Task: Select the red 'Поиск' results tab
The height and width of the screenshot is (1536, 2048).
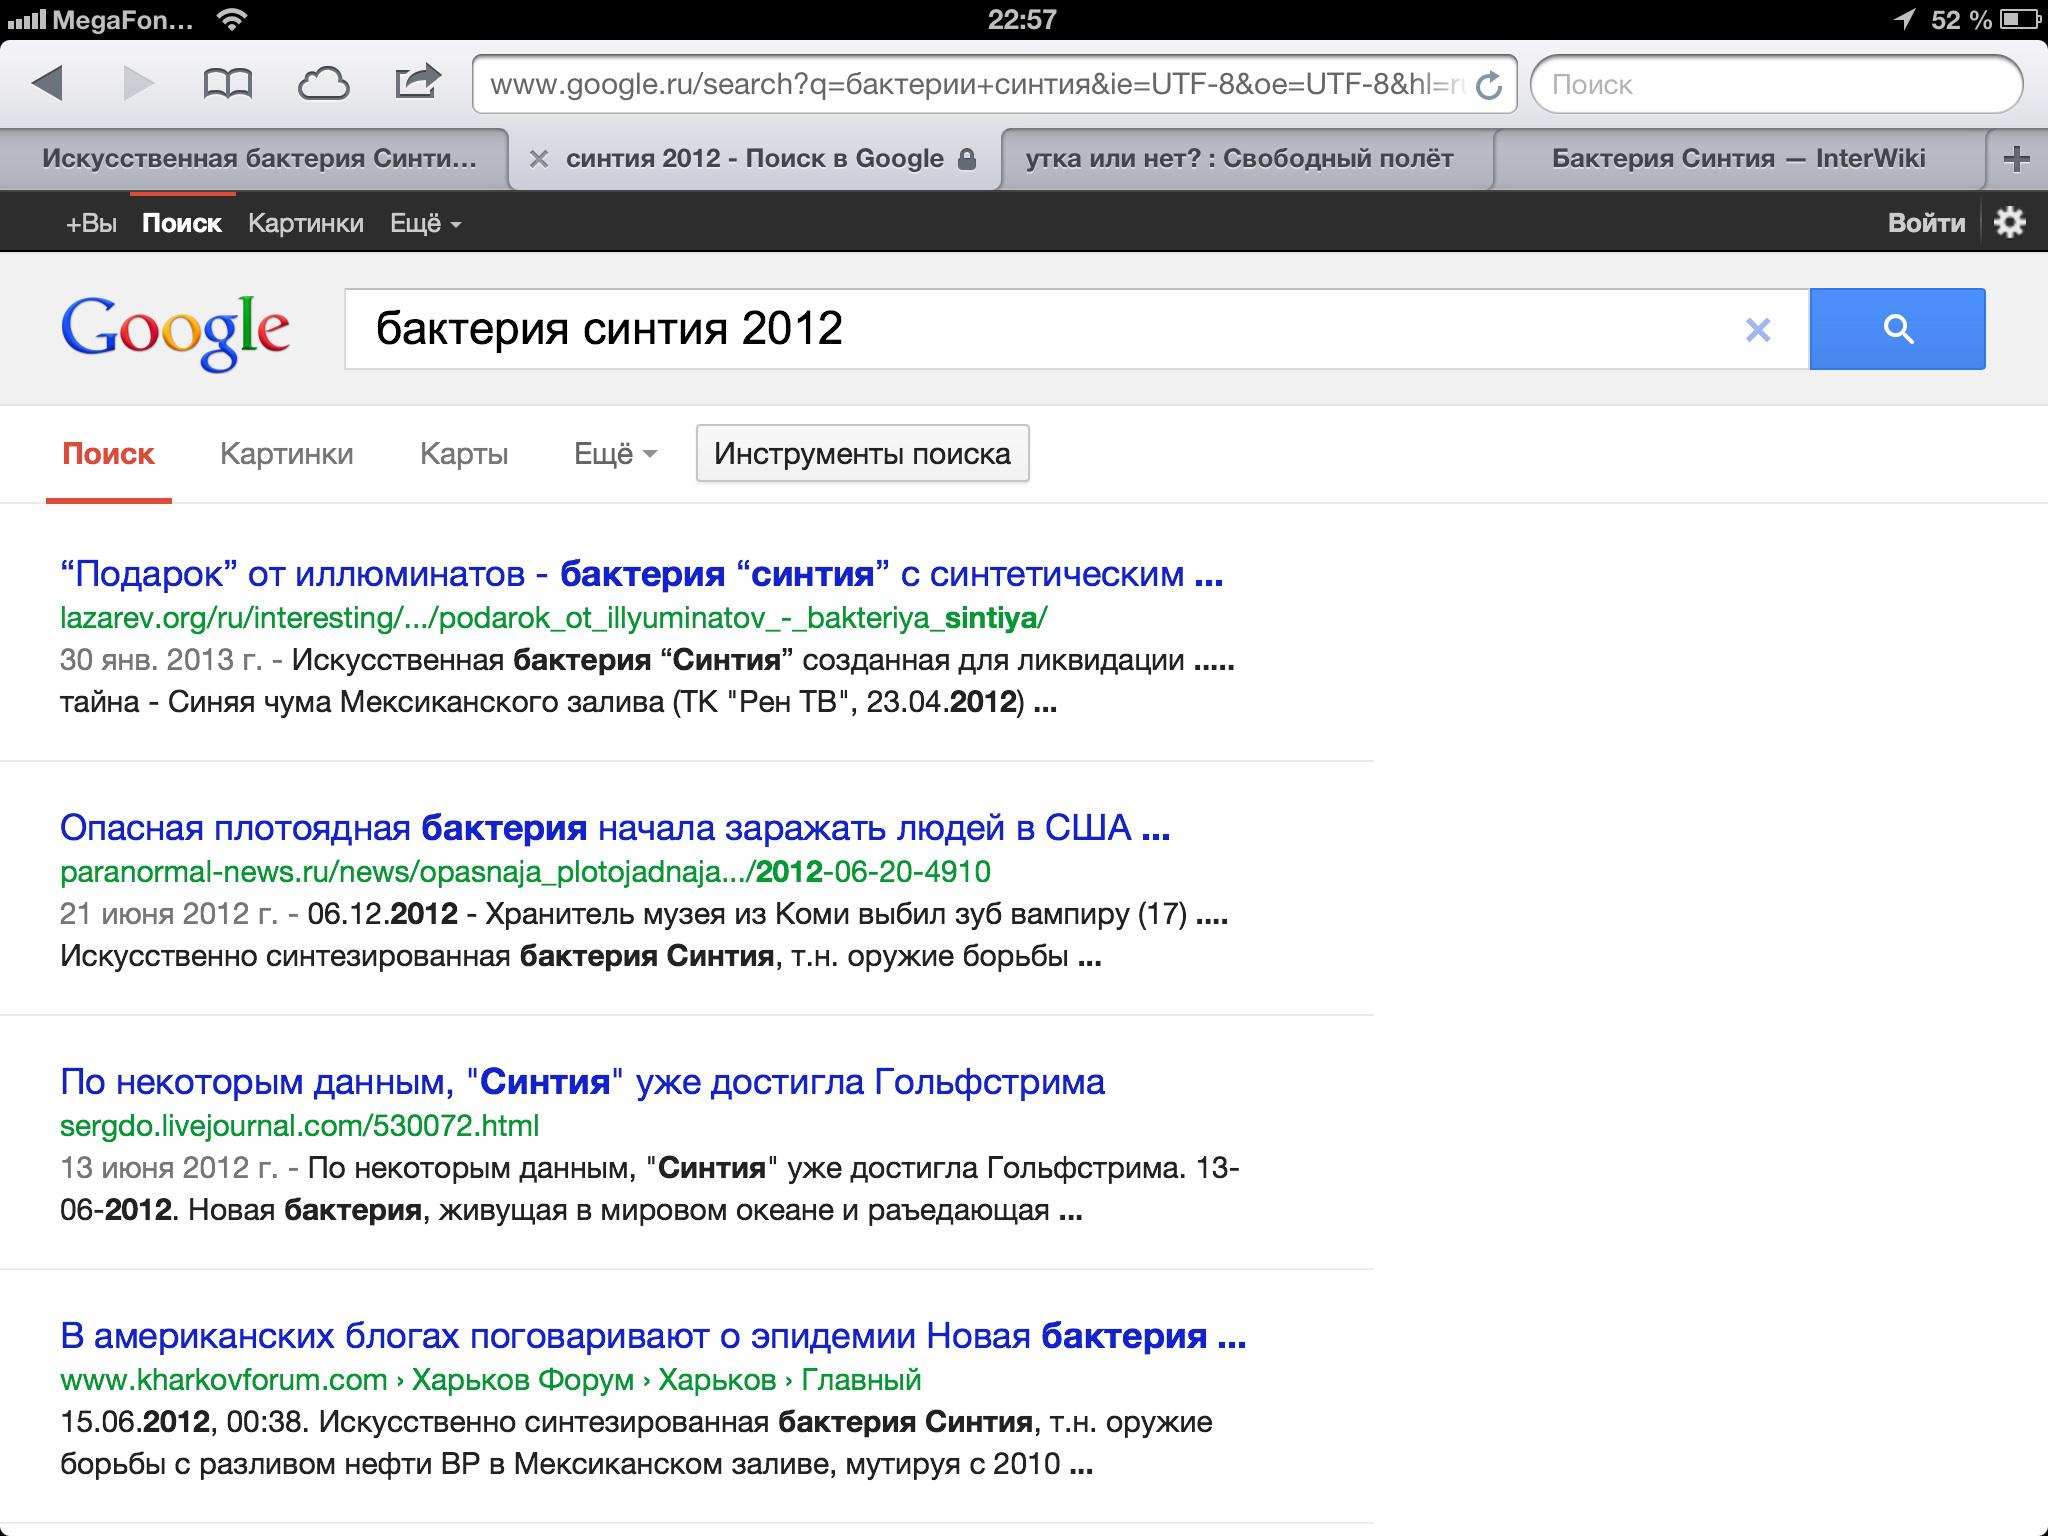Action: coord(108,454)
